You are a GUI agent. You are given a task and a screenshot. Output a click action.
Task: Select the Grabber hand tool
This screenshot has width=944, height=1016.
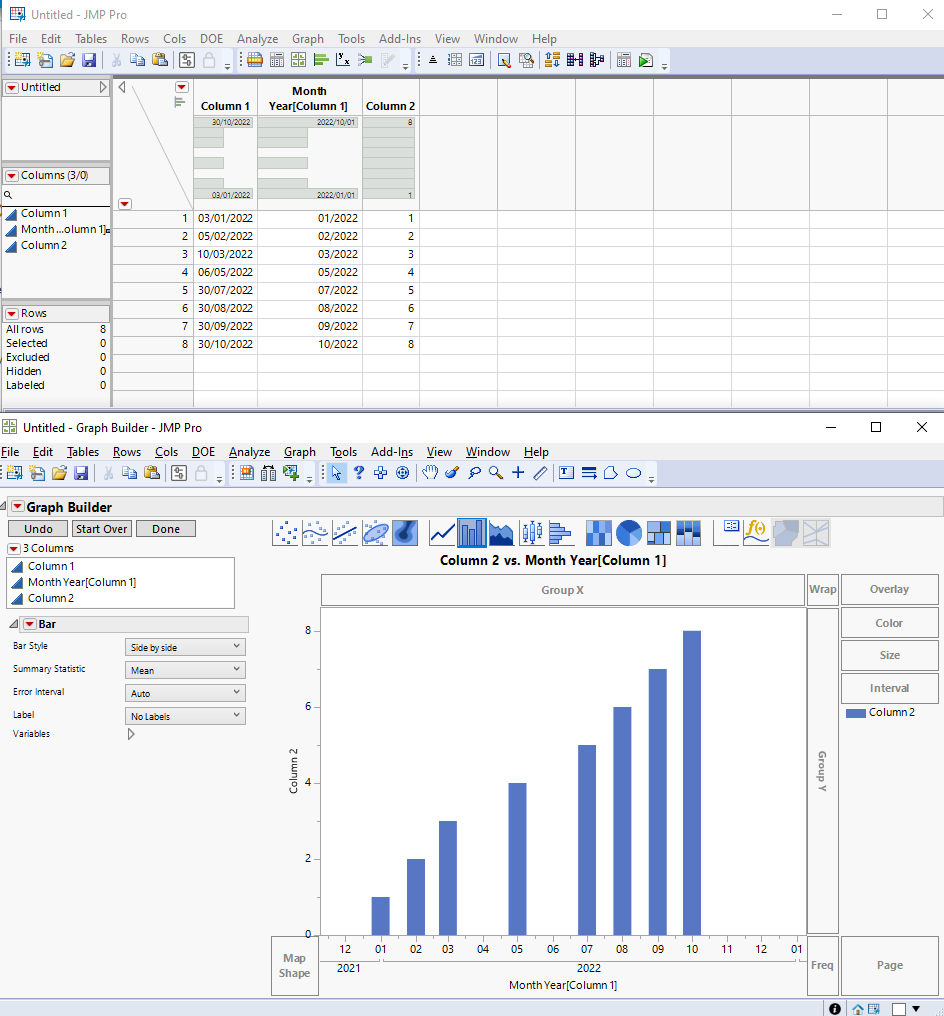[x=431, y=473]
